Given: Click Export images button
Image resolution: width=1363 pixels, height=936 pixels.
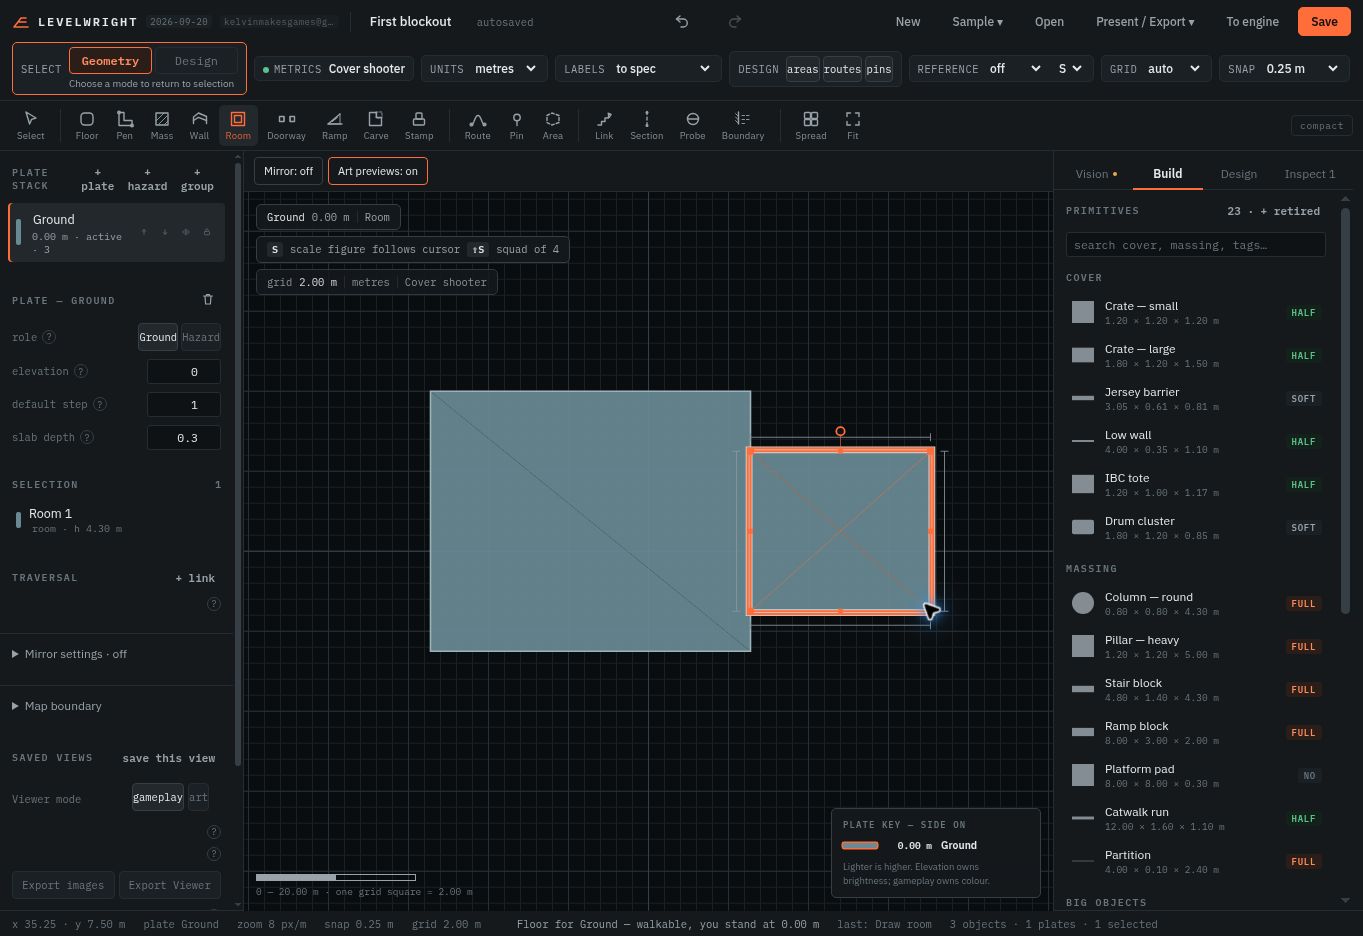Looking at the screenshot, I should [x=63, y=885].
